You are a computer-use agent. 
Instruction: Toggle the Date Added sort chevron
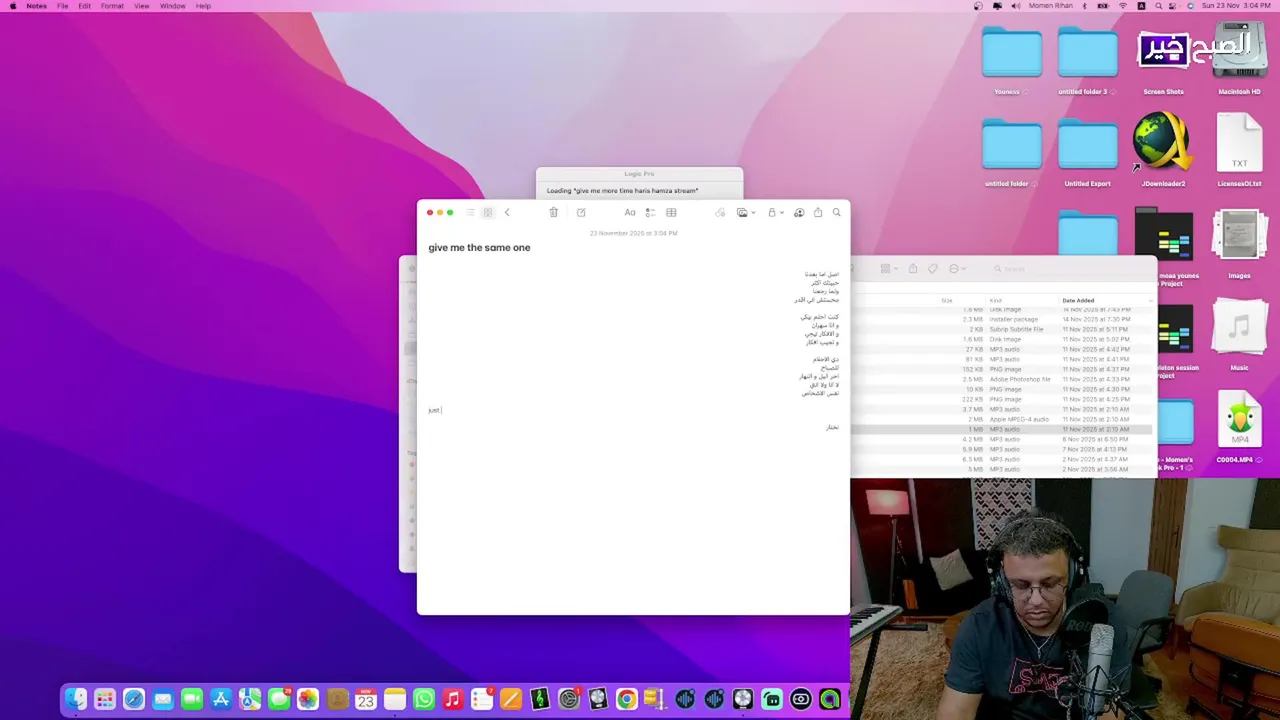coord(1150,300)
